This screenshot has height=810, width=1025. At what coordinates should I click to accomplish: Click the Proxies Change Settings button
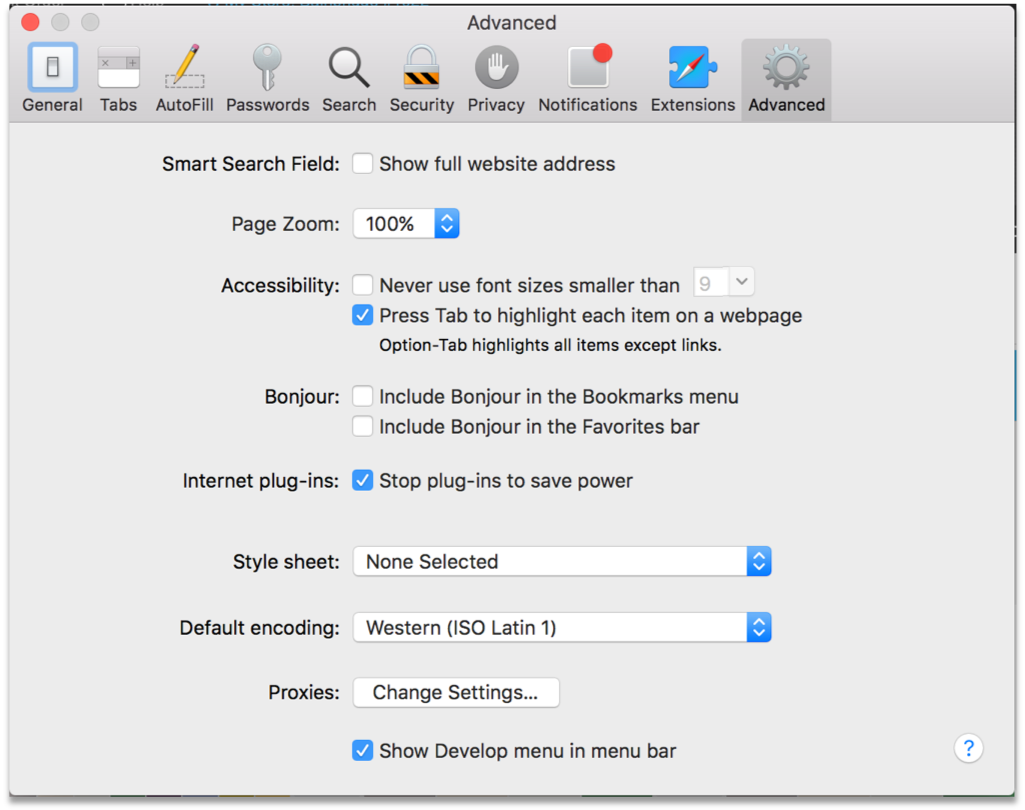(456, 692)
